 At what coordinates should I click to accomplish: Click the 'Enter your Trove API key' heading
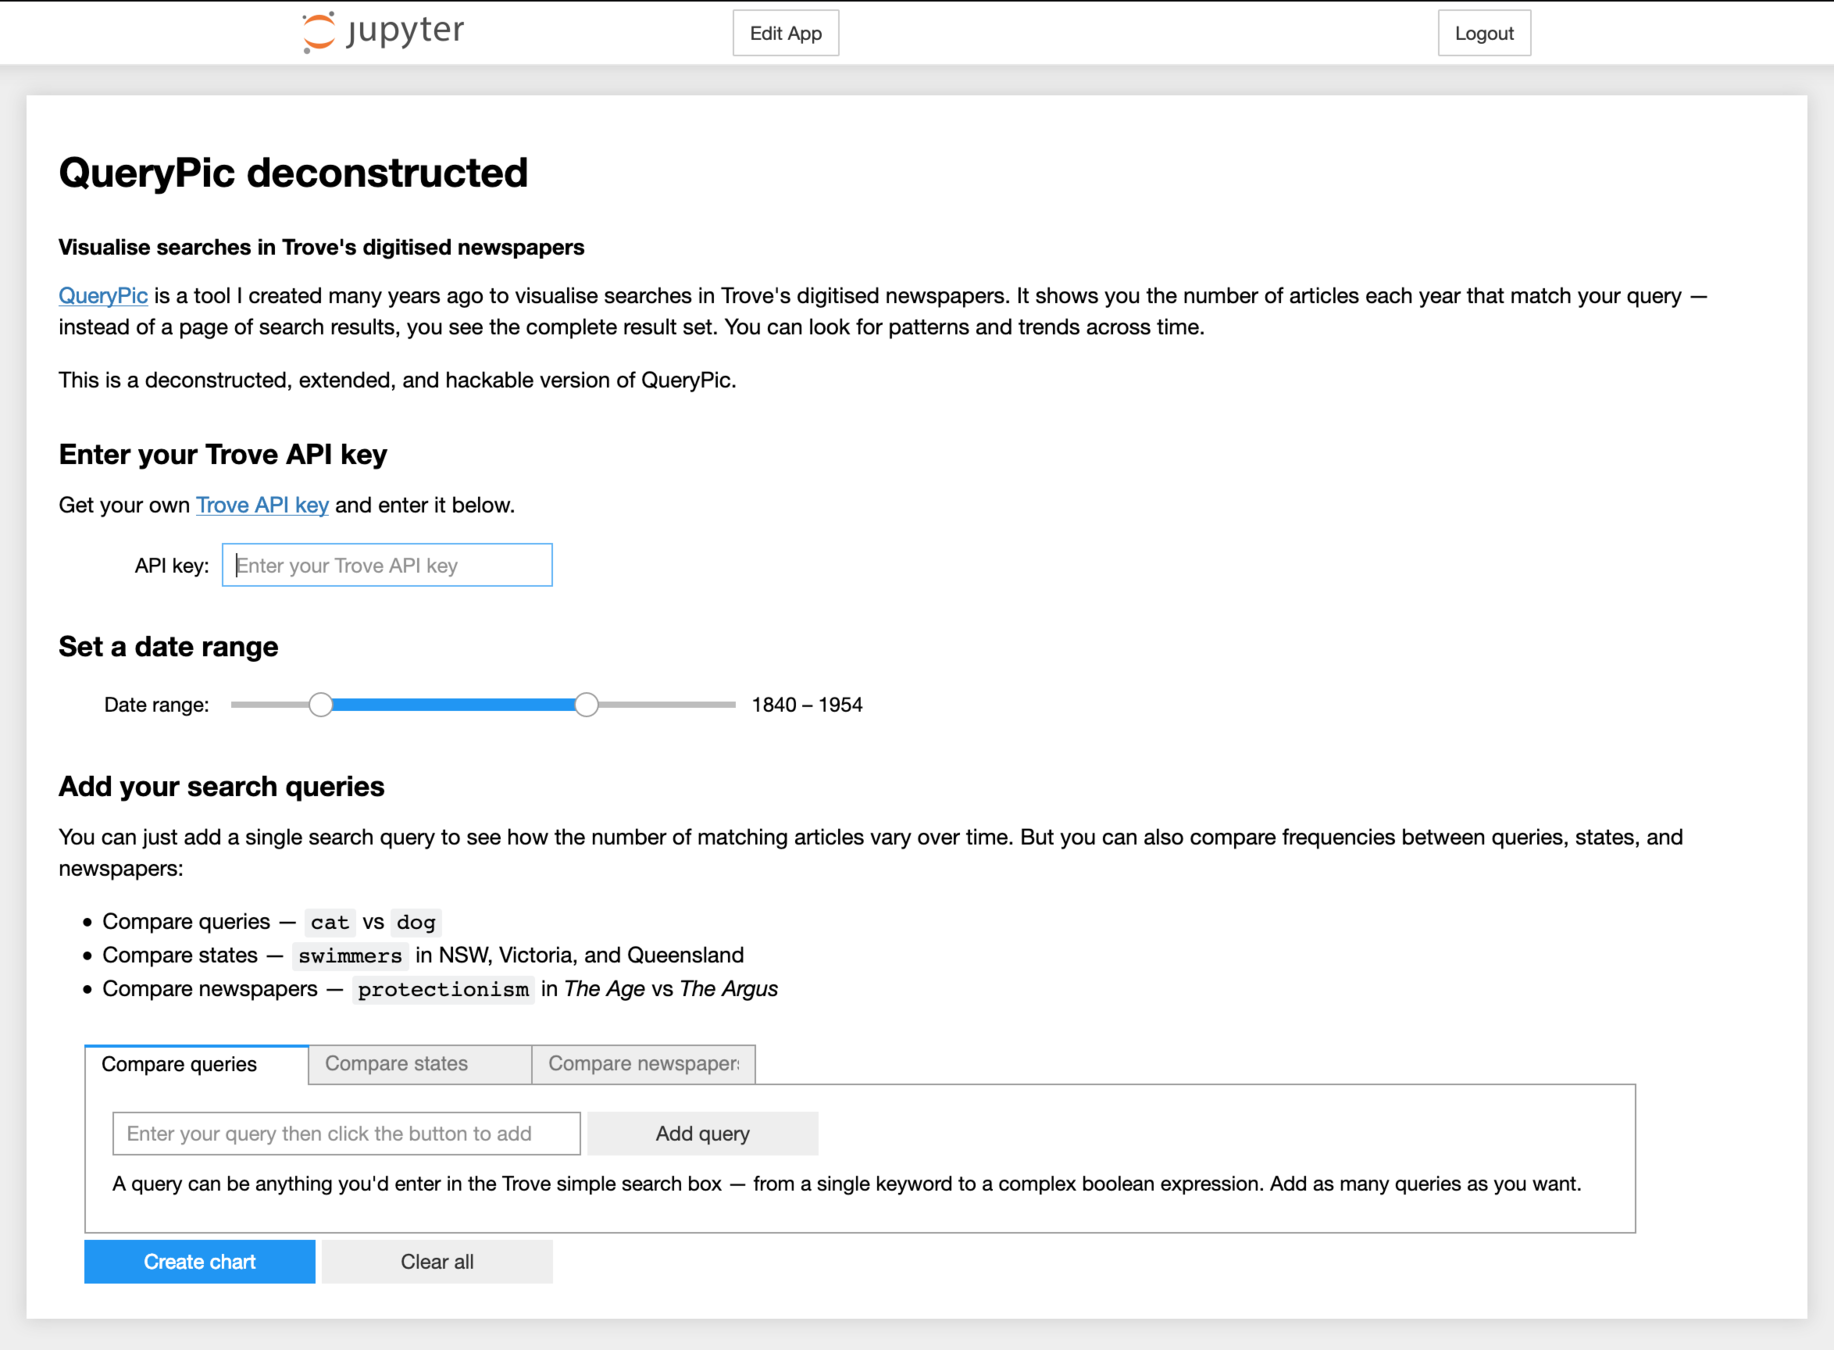pos(223,455)
